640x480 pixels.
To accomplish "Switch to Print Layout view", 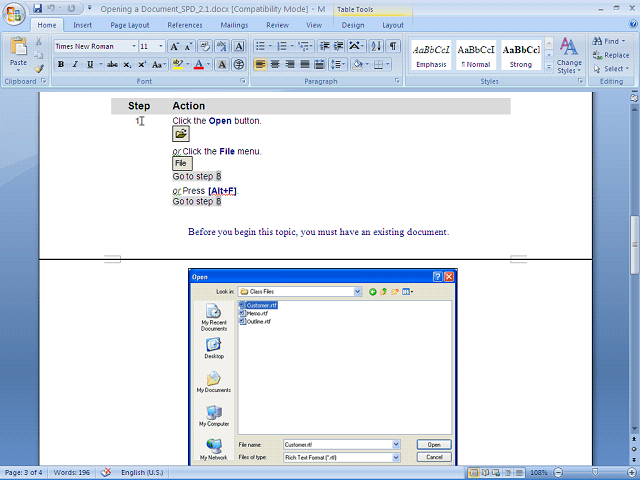I will click(473, 473).
